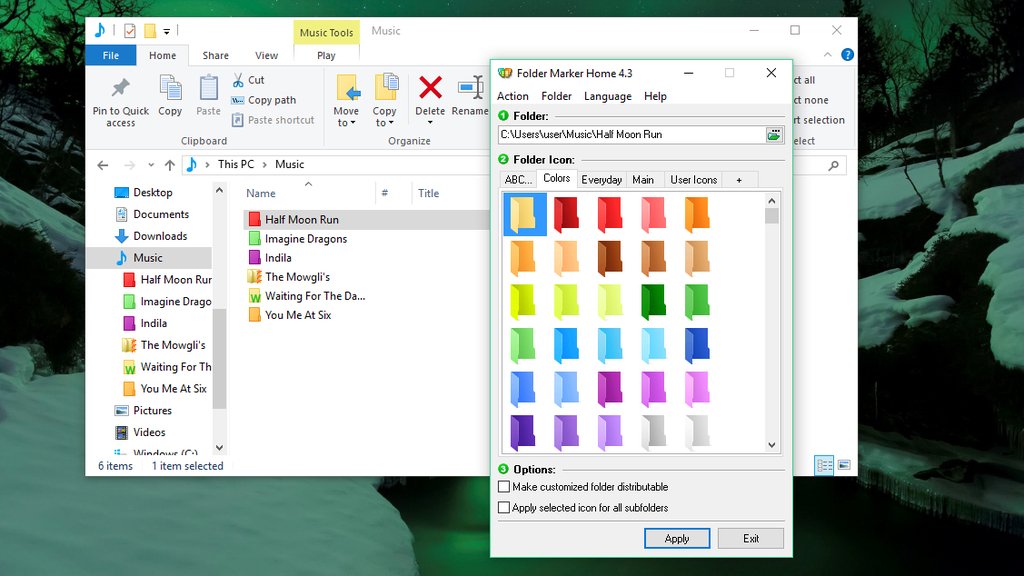
Task: Select the navy blue folder icon
Action: pos(697,344)
